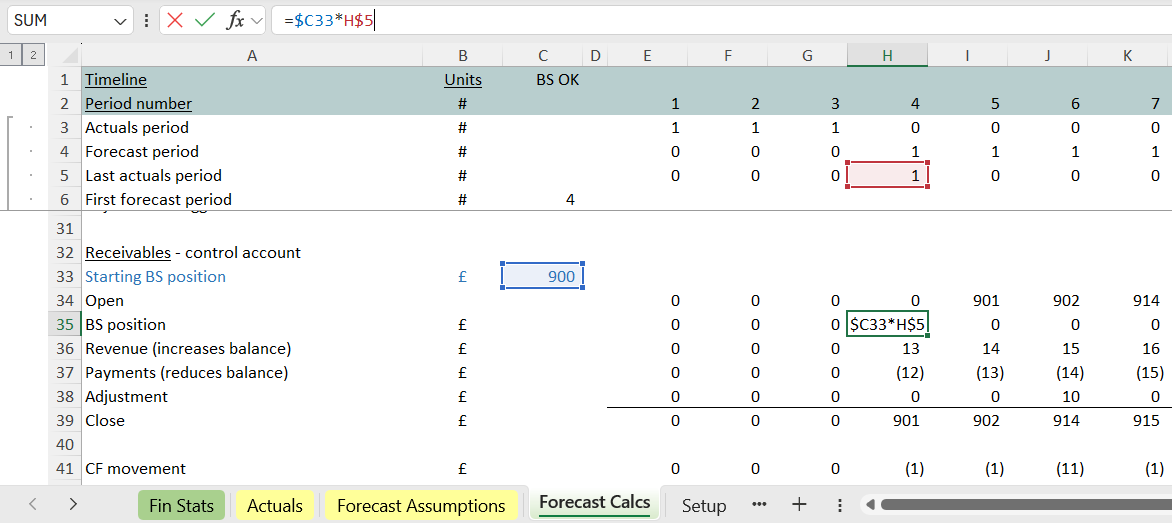The width and height of the screenshot is (1172, 523).
Task: Expand outline to level 2
Action: click(33, 55)
